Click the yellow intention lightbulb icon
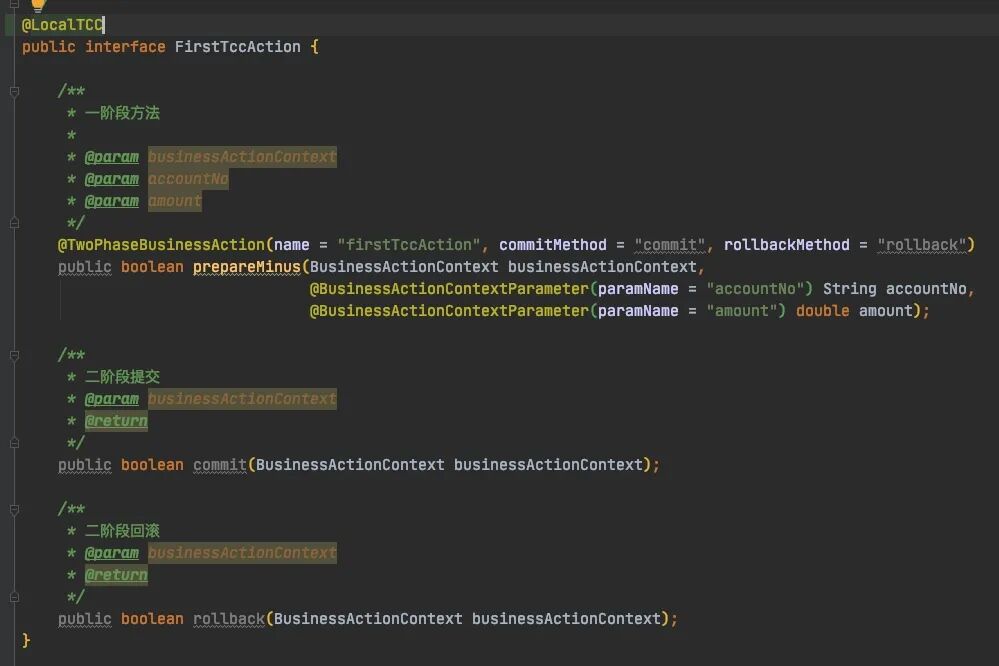This screenshot has width=999, height=666. click(38, 5)
